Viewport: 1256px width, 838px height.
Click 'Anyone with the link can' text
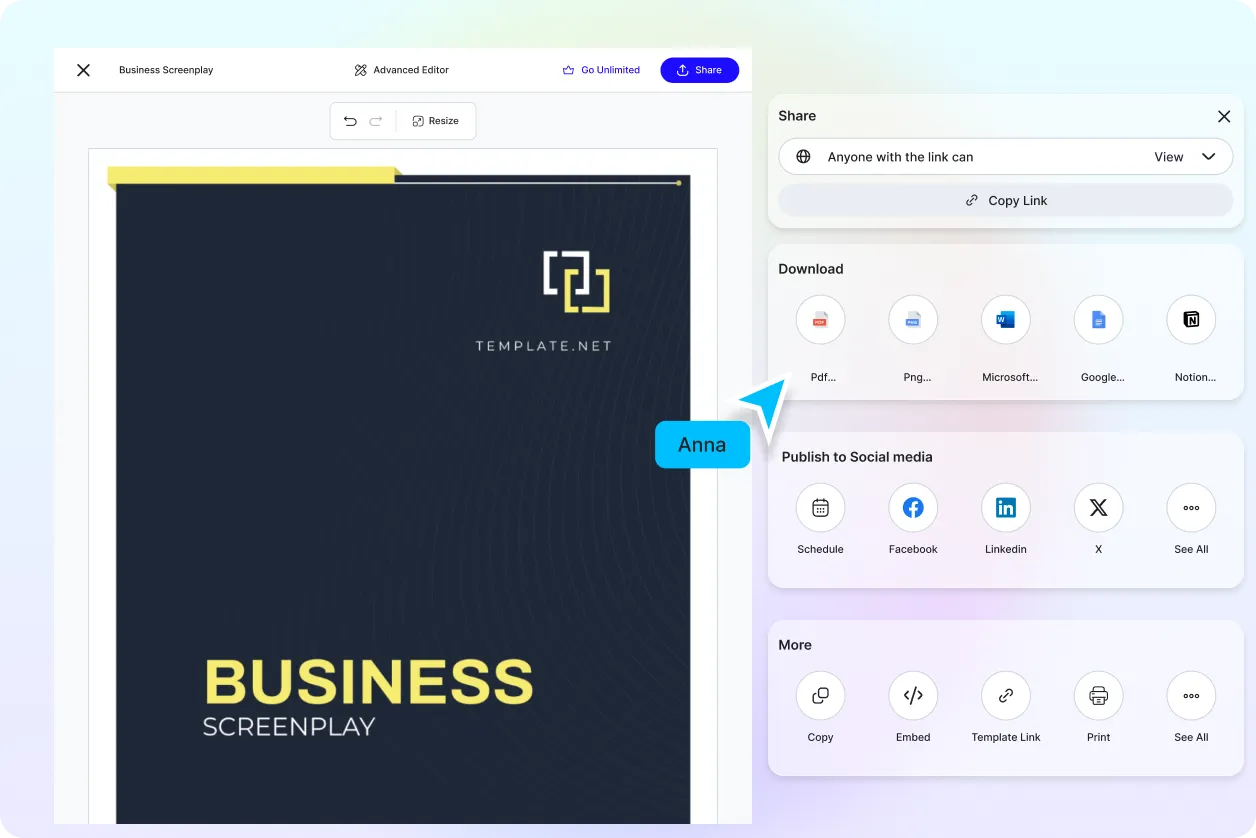900,157
